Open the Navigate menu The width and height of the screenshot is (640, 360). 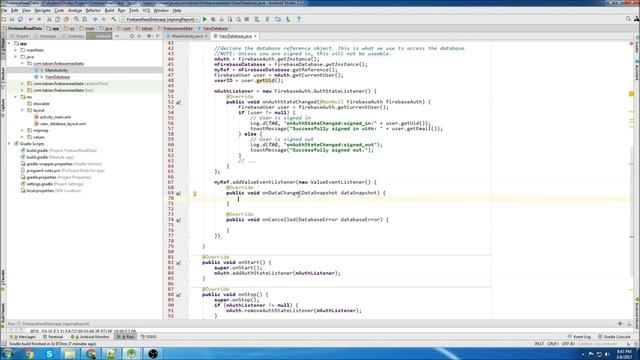(42, 10)
